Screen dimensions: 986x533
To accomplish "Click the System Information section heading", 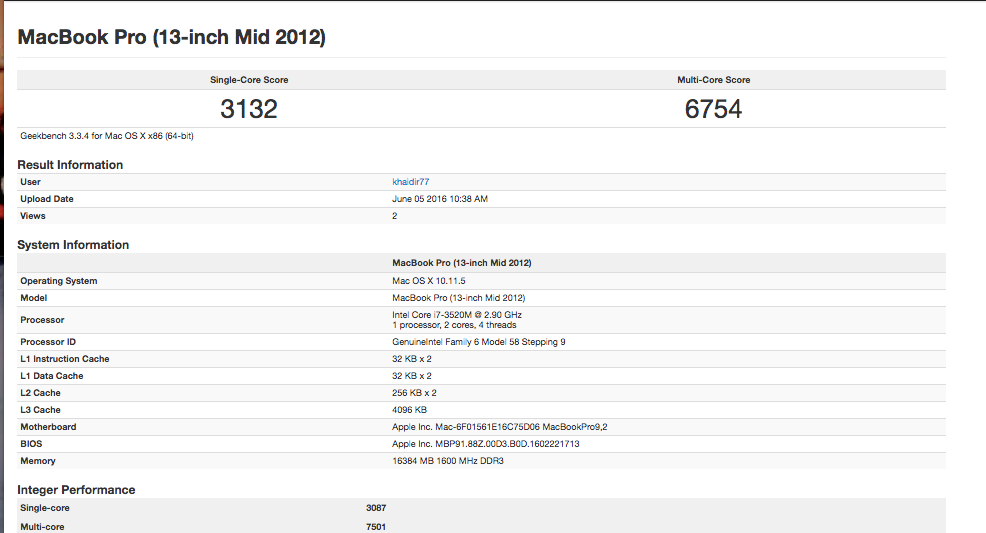I will coord(73,245).
